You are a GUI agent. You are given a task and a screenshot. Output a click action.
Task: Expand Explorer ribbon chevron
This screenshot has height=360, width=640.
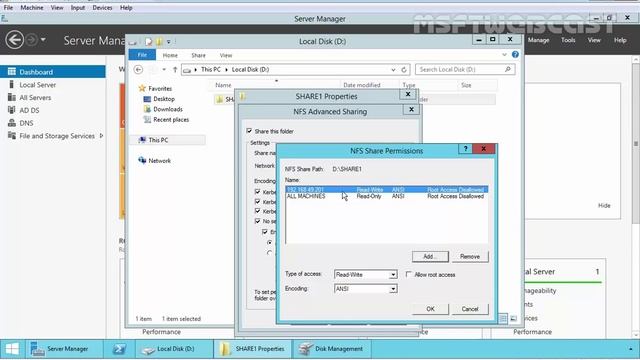tap(504, 54)
